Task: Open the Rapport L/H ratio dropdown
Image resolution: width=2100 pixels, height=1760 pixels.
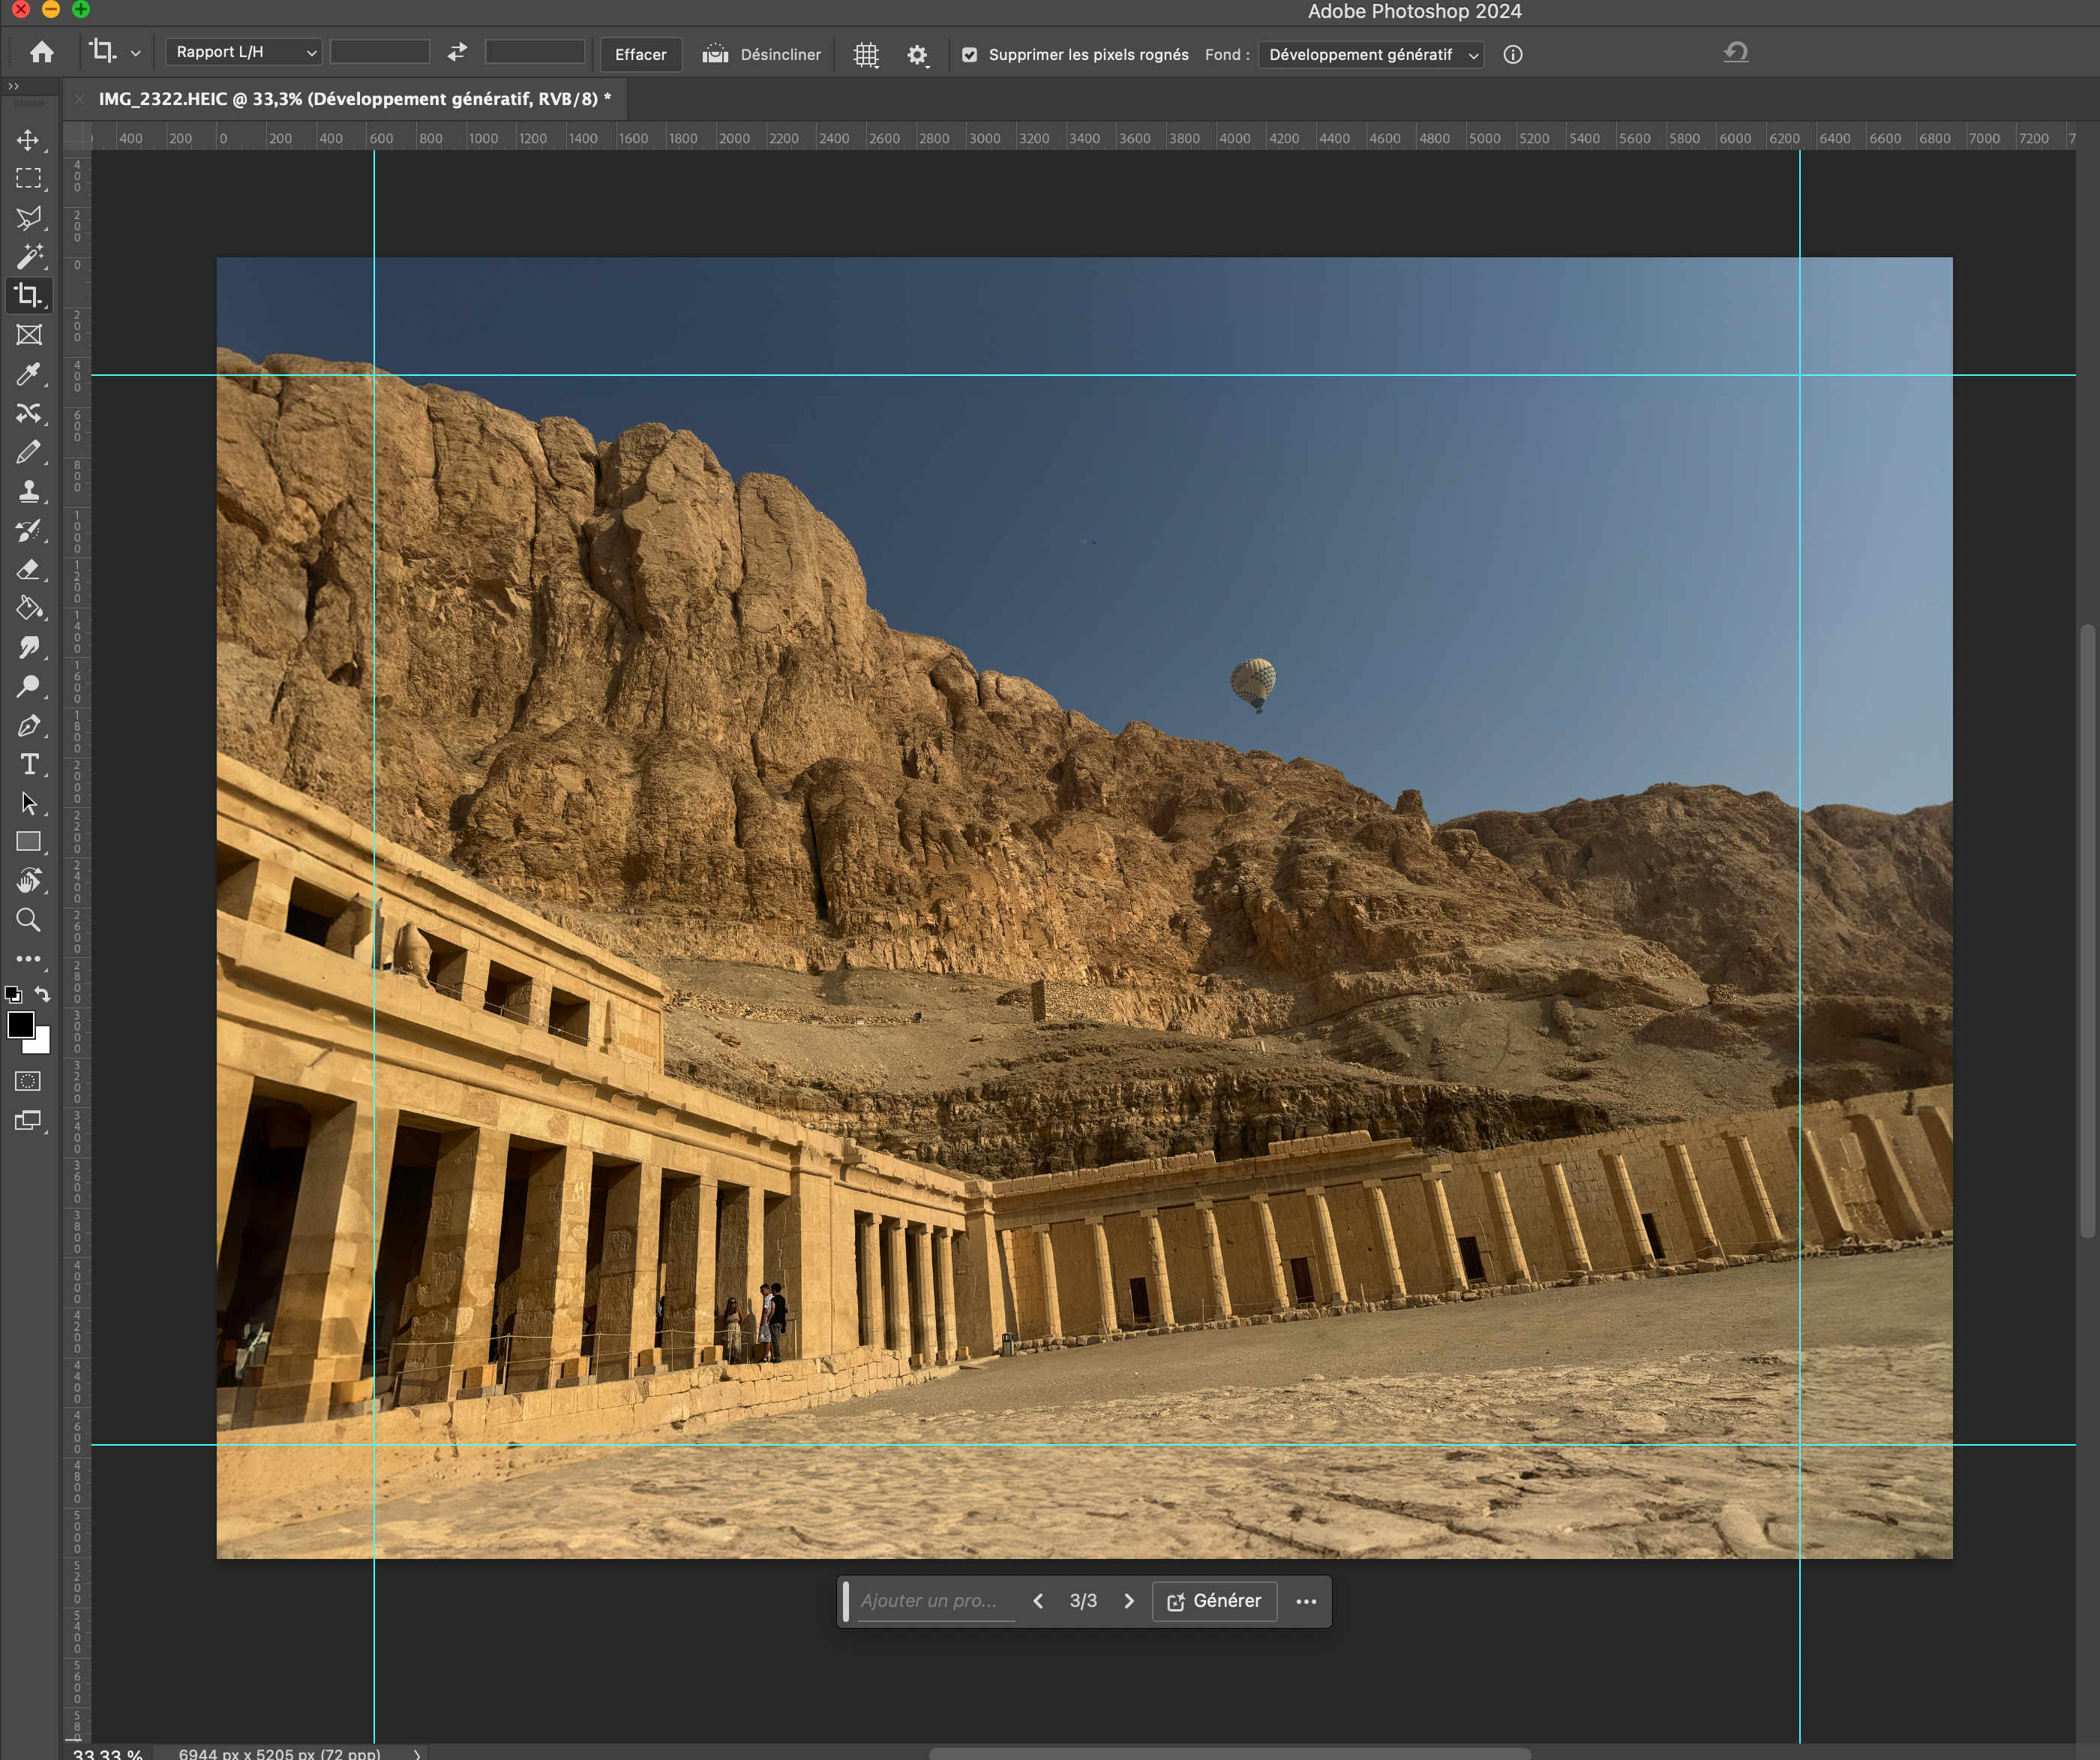Action: pos(244,52)
